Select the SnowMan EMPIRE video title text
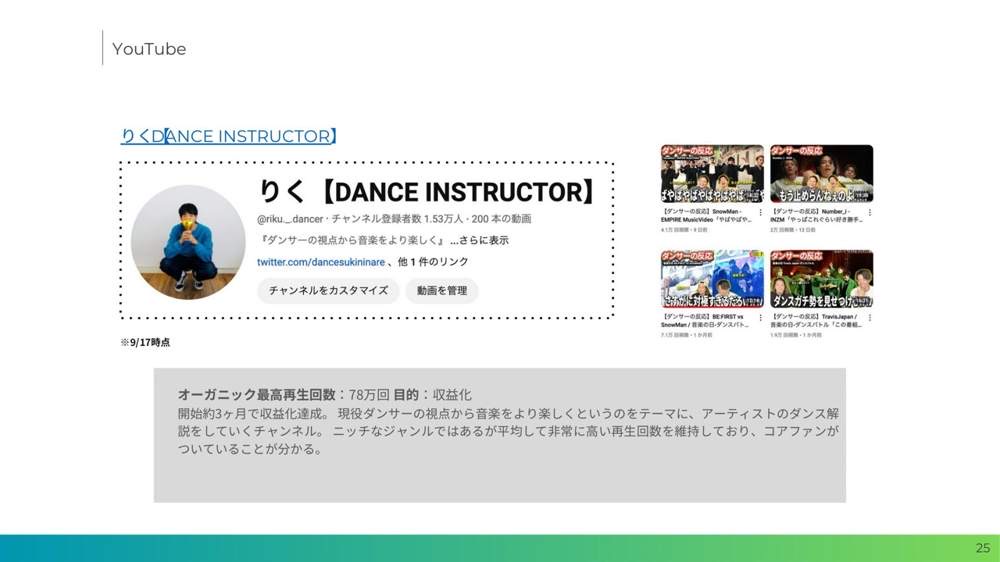This screenshot has height=562, width=1000. click(707, 215)
